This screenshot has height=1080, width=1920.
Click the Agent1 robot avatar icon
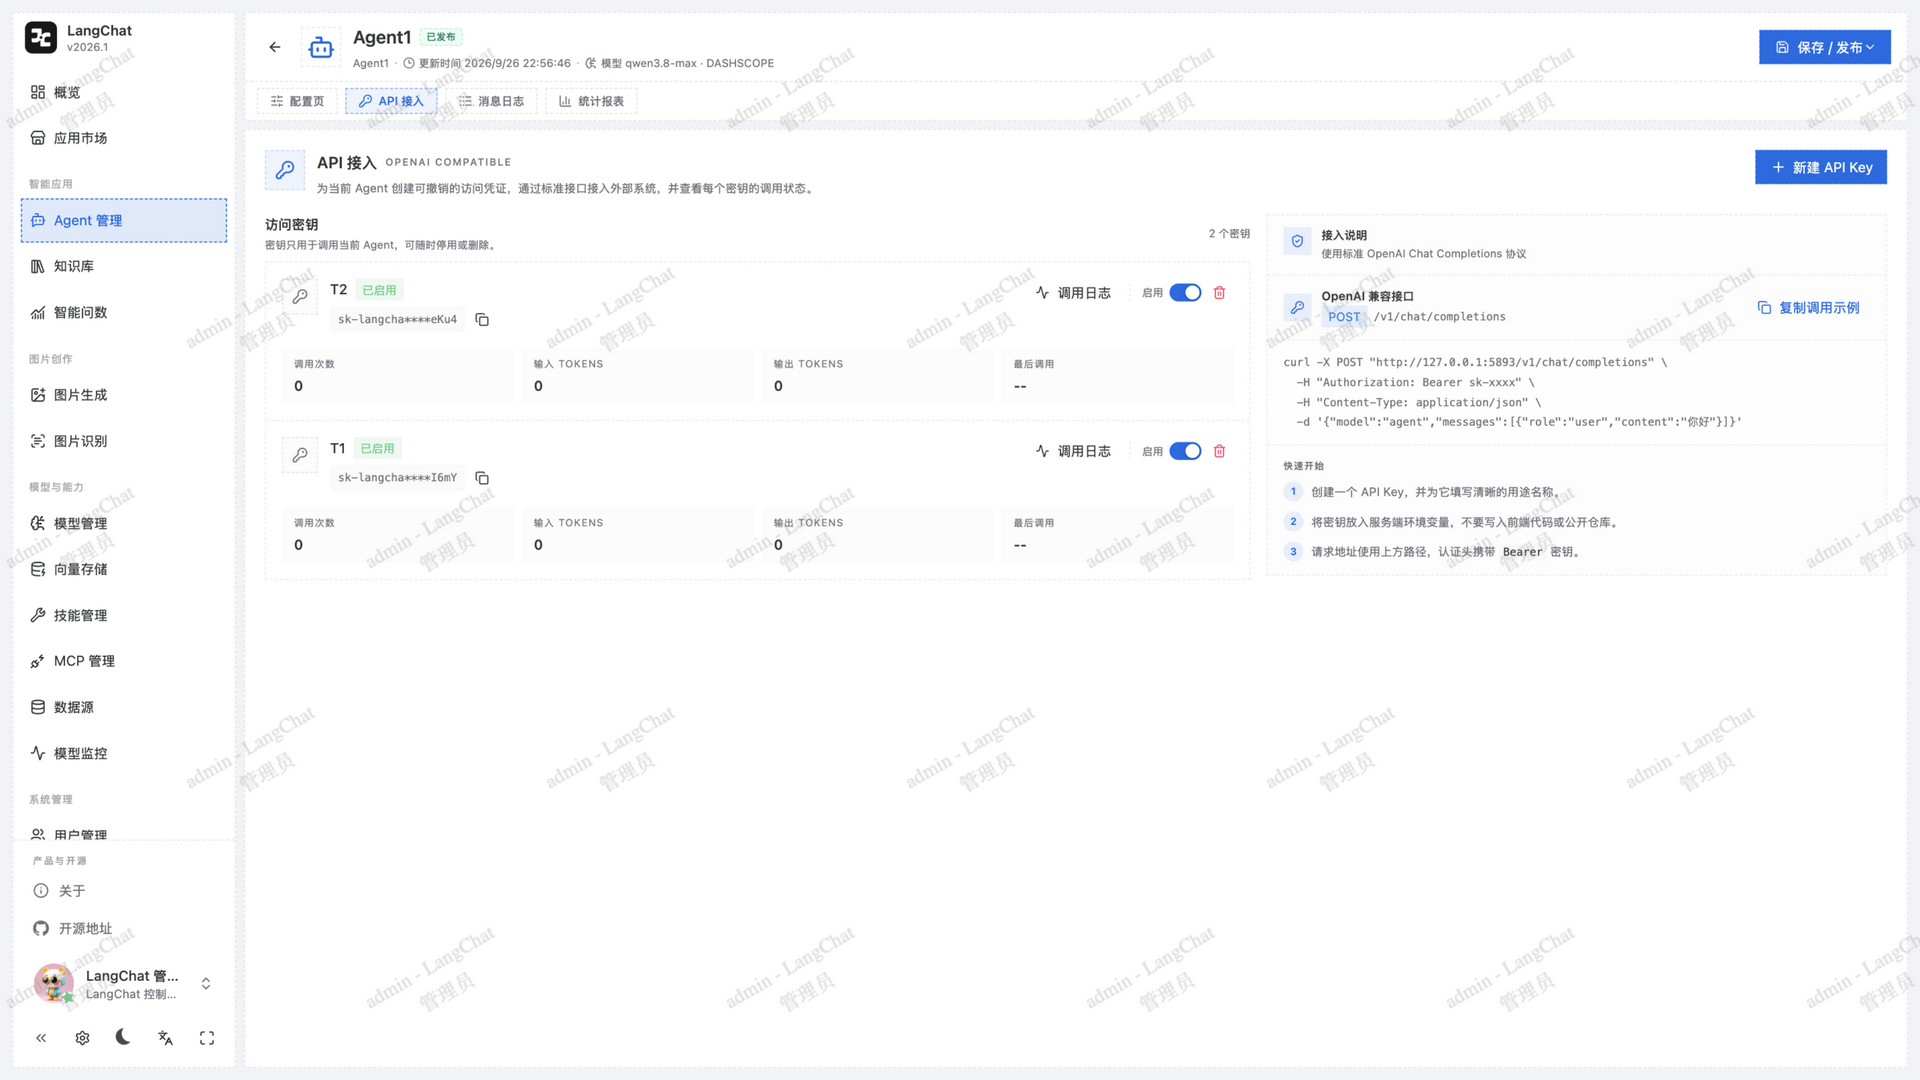pyautogui.click(x=321, y=47)
